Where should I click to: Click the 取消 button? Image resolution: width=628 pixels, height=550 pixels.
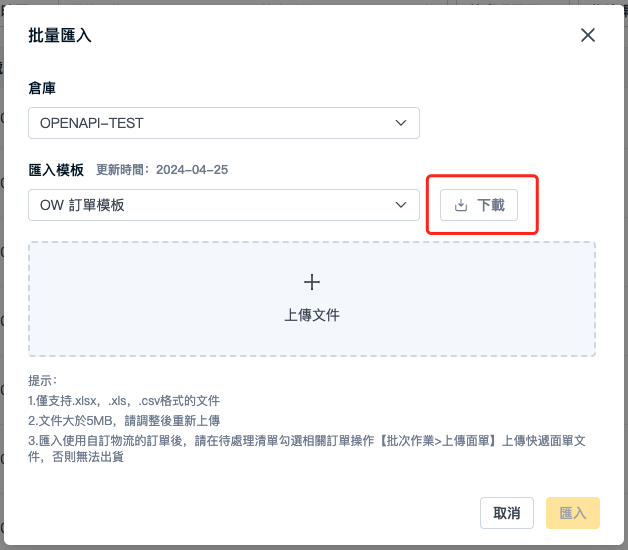[x=507, y=513]
